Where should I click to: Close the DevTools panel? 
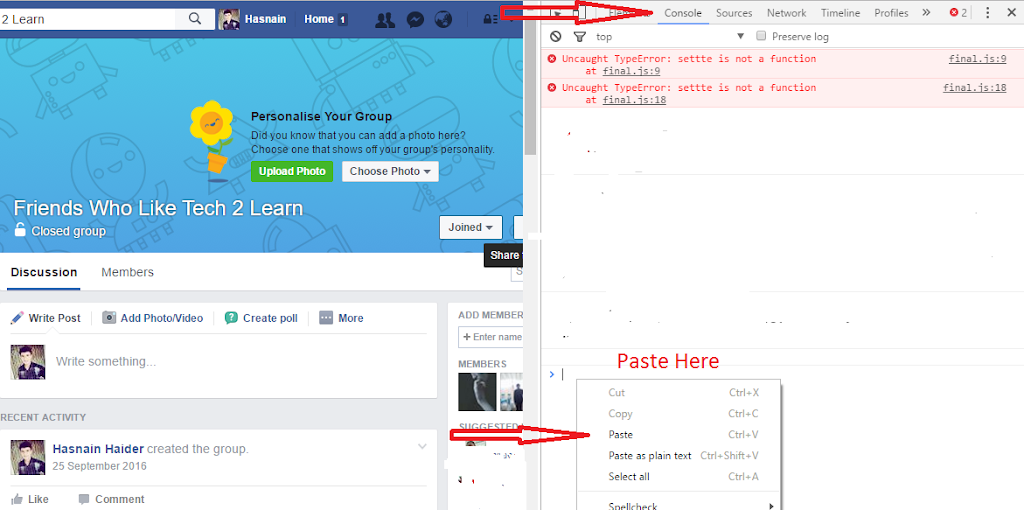point(1011,12)
